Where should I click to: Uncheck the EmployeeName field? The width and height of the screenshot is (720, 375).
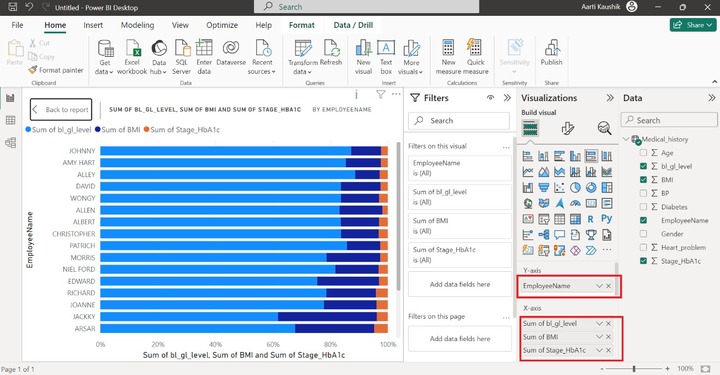click(x=643, y=220)
